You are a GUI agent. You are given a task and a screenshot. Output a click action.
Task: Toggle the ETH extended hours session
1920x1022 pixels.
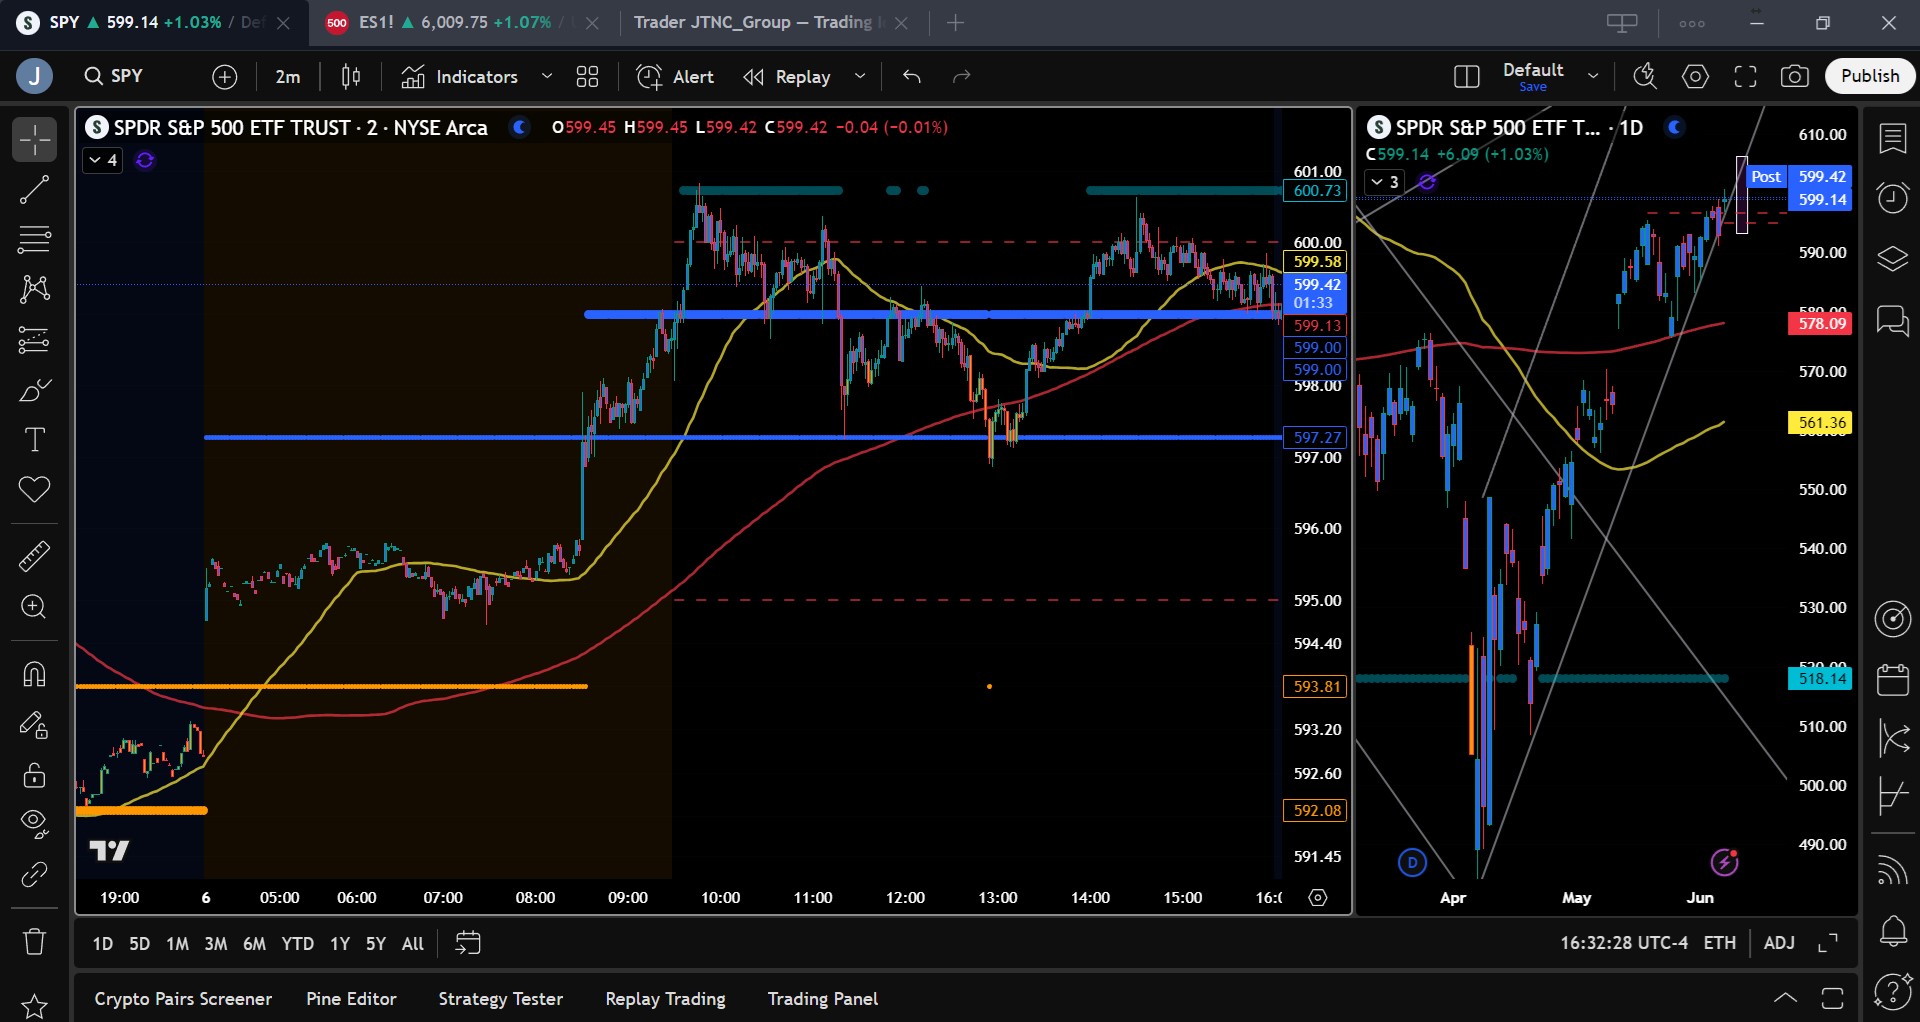1720,943
